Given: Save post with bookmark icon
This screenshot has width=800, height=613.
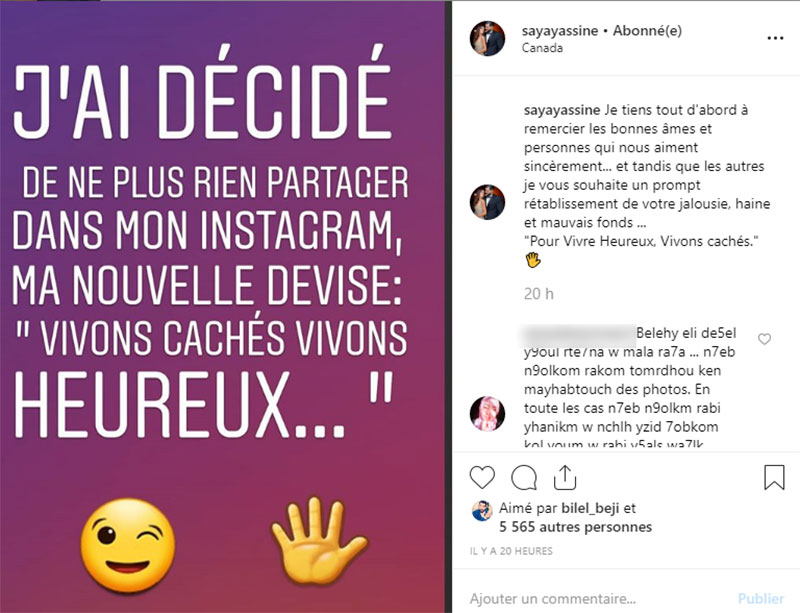Looking at the screenshot, I should point(774,477).
